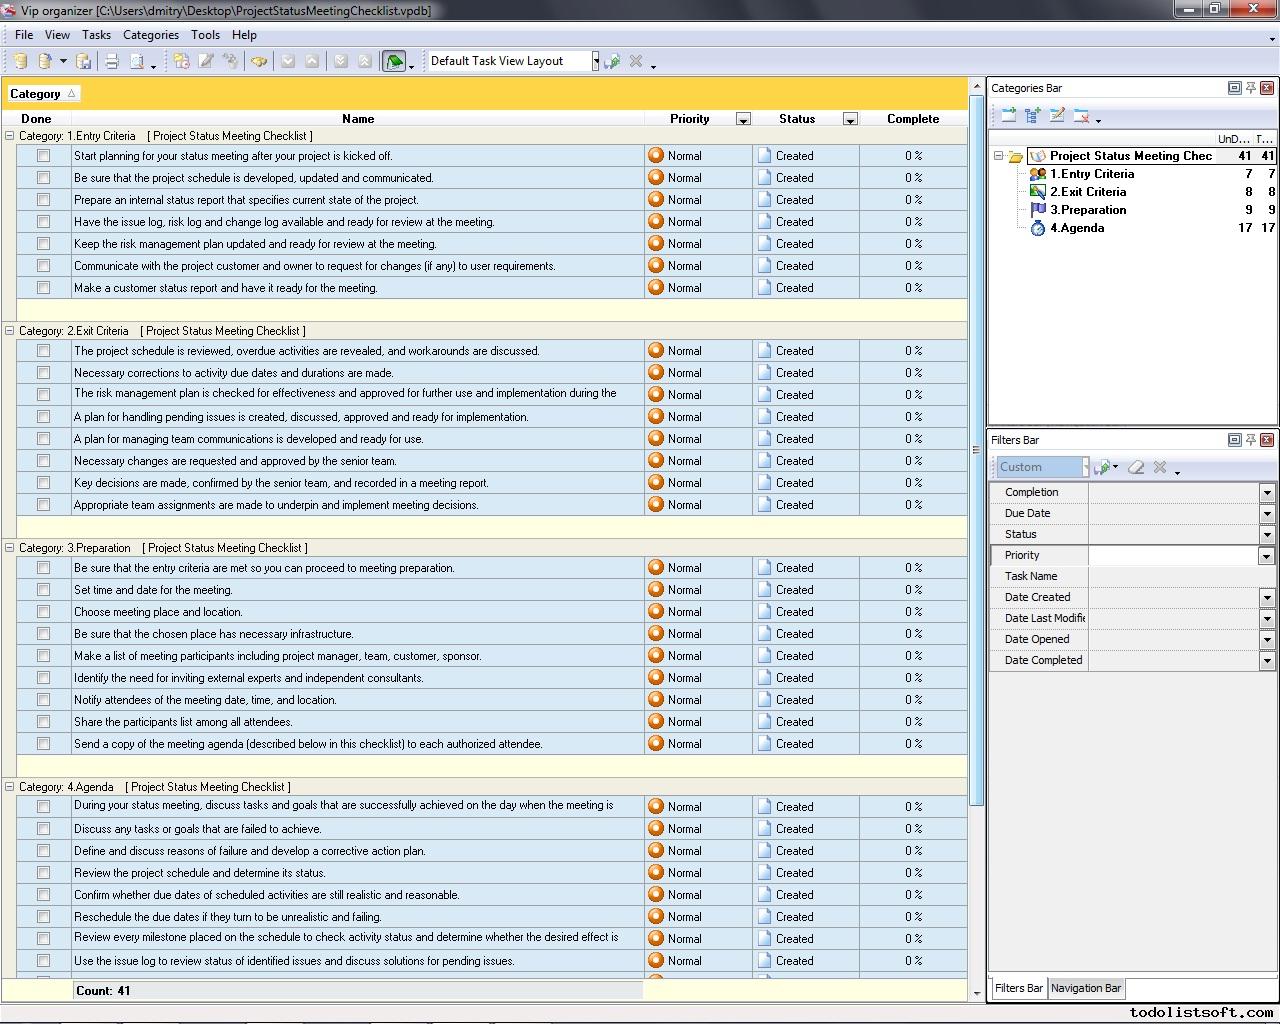Switch to the Navigation Bar tab
1280x1024 pixels.
tap(1085, 988)
